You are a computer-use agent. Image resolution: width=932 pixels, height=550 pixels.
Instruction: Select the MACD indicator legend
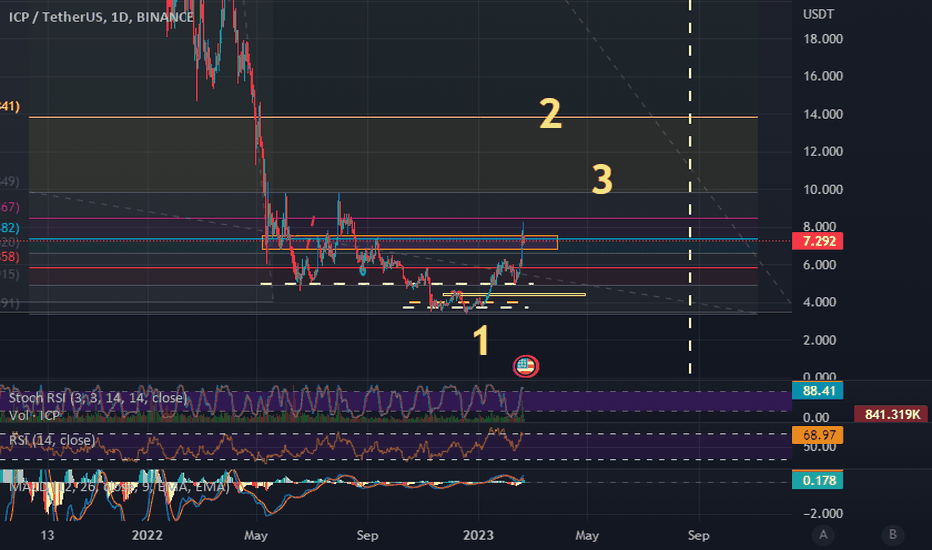(119, 487)
